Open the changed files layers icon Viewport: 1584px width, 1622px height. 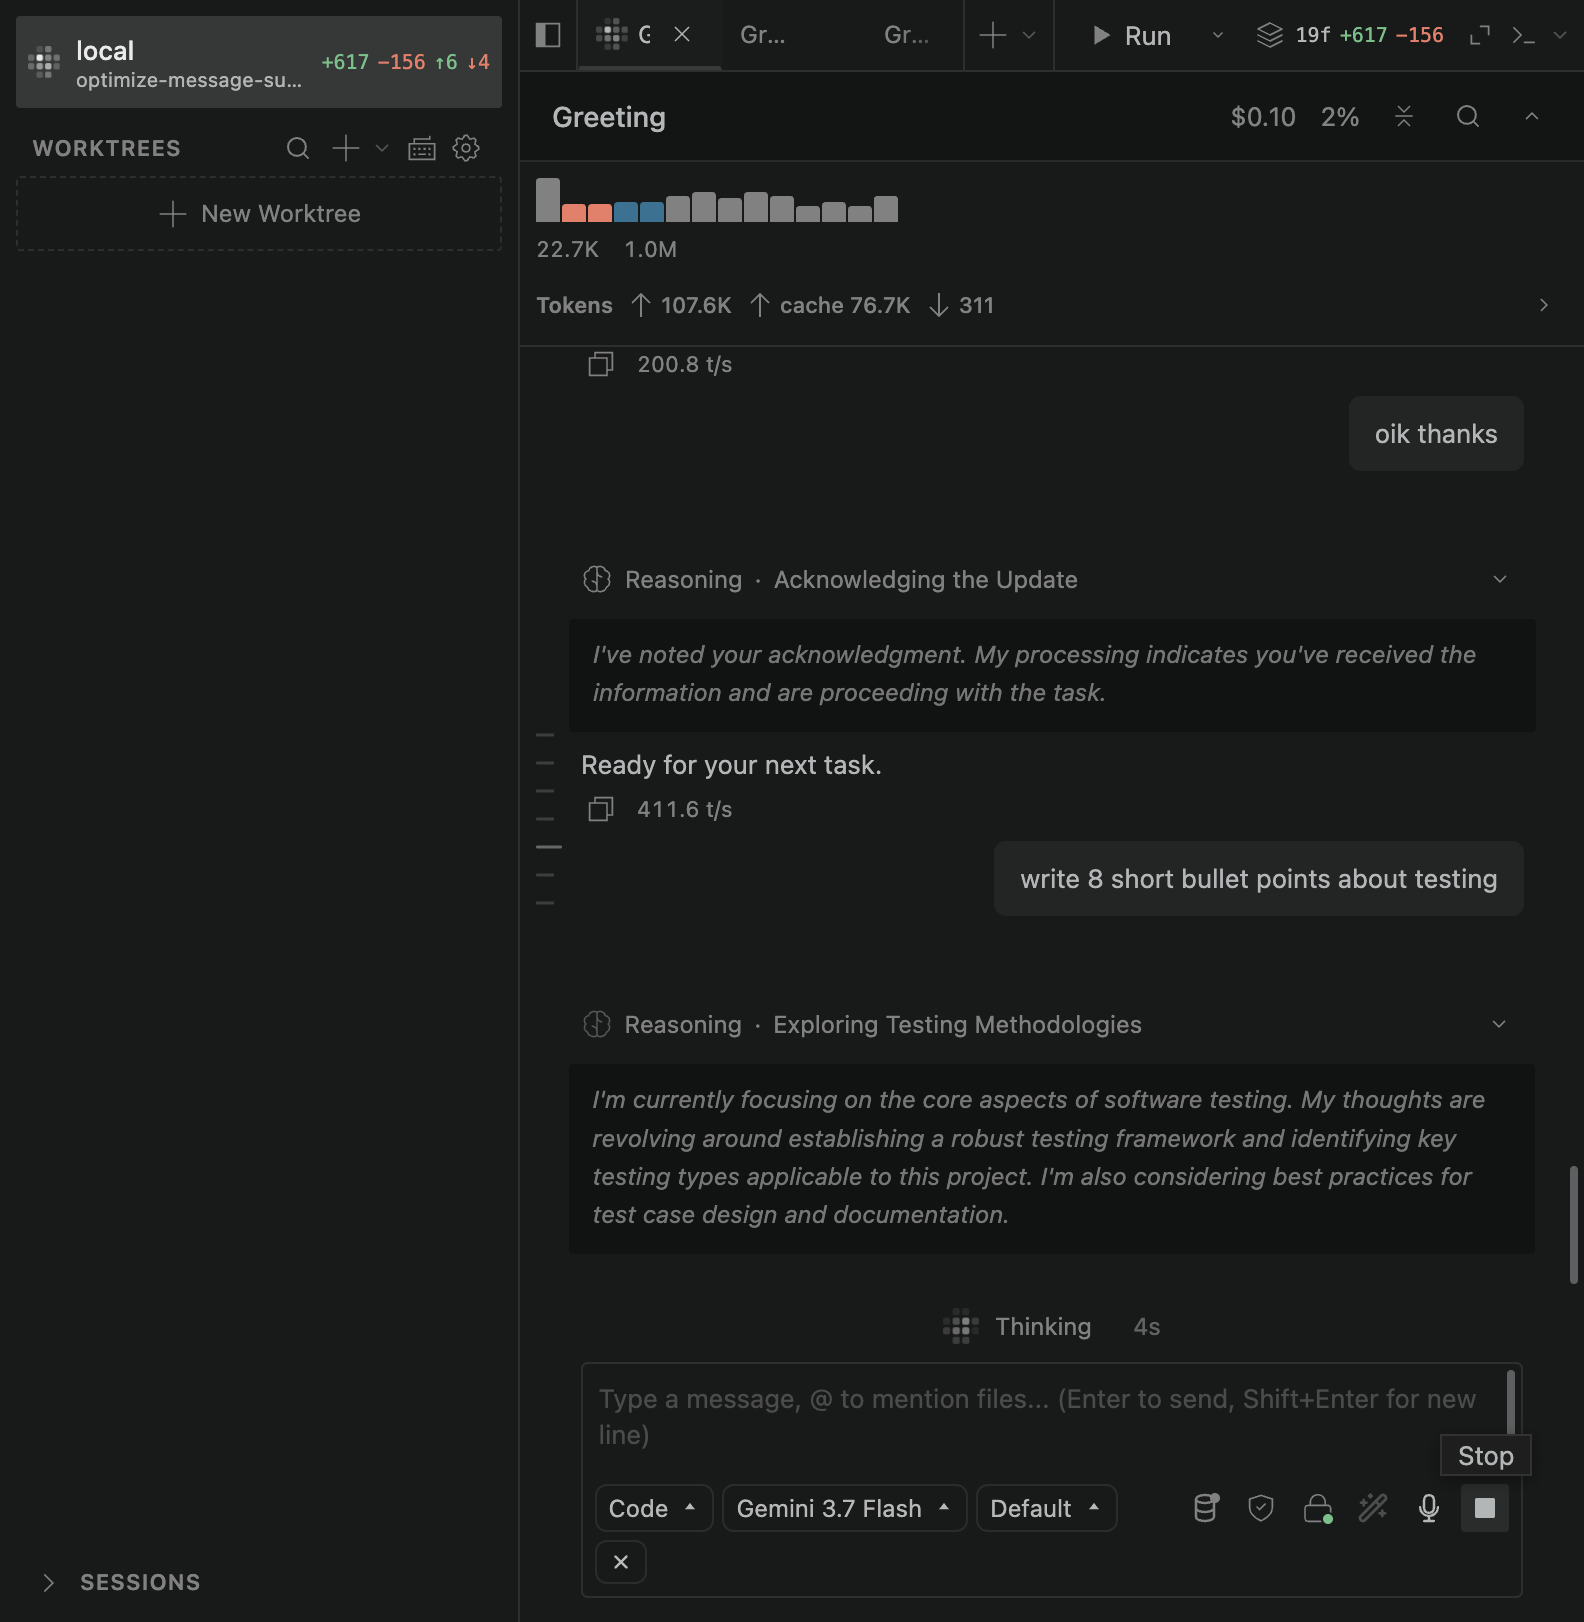(x=1269, y=35)
